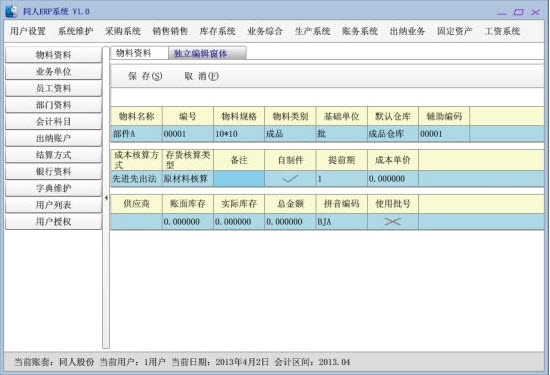The height and width of the screenshot is (375, 550).
Task: Click the 会计区间 2013.04 status text
Action: pyautogui.click(x=312, y=362)
